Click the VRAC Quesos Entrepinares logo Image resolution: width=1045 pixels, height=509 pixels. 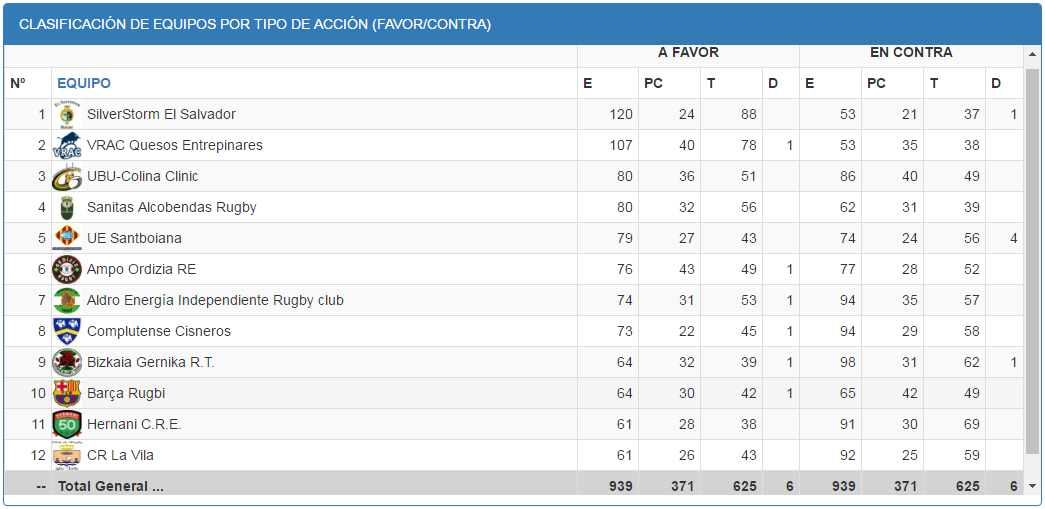click(x=67, y=146)
